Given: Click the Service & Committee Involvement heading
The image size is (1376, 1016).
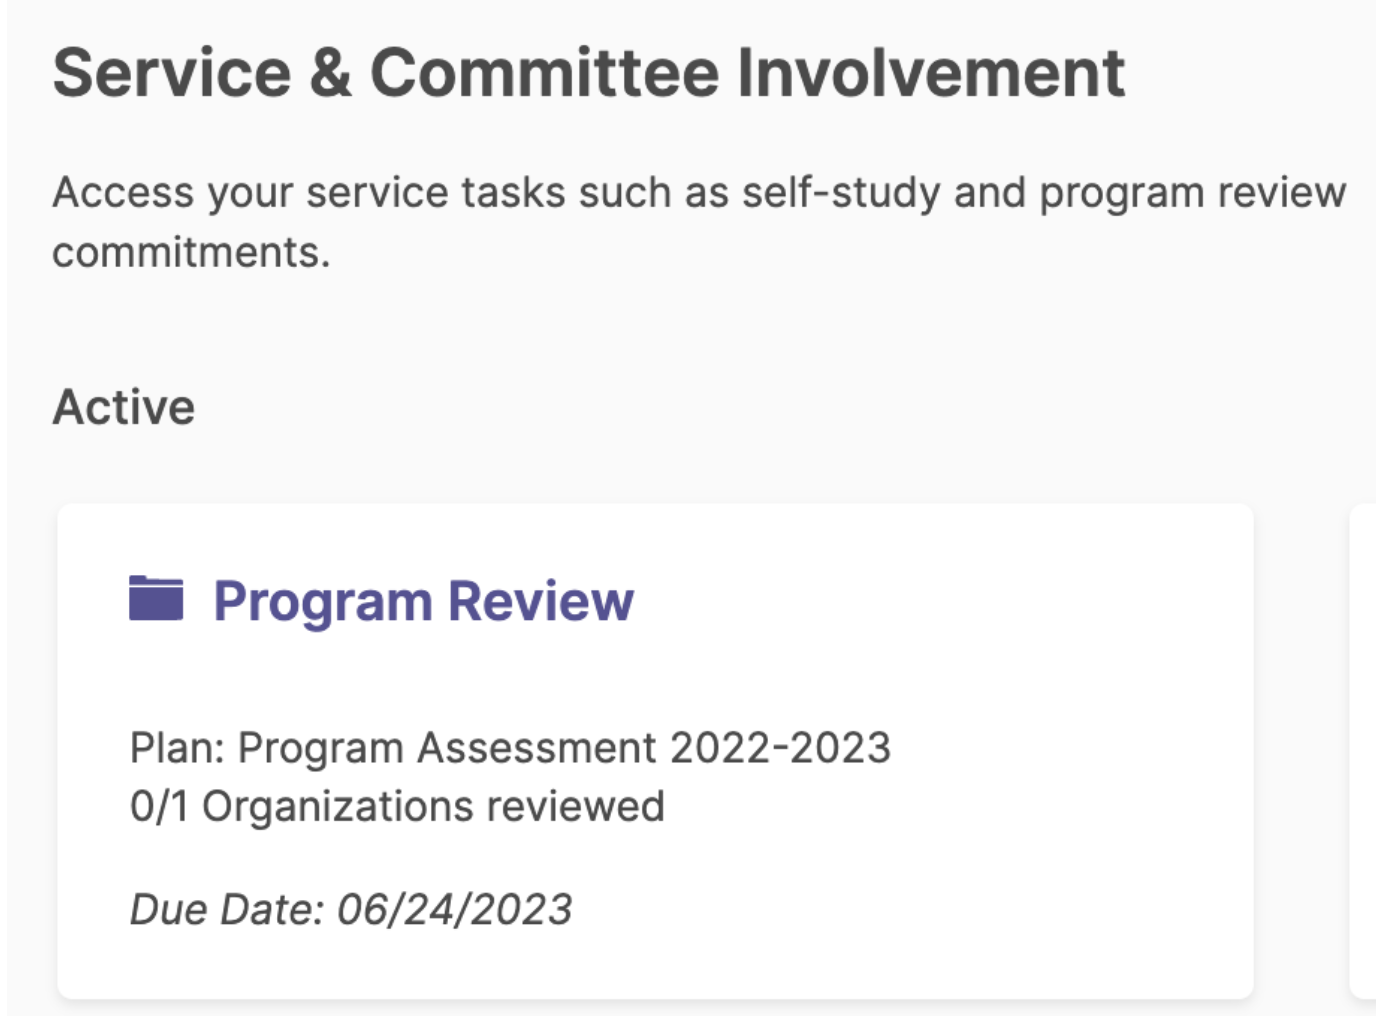Looking at the screenshot, I should tap(589, 73).
